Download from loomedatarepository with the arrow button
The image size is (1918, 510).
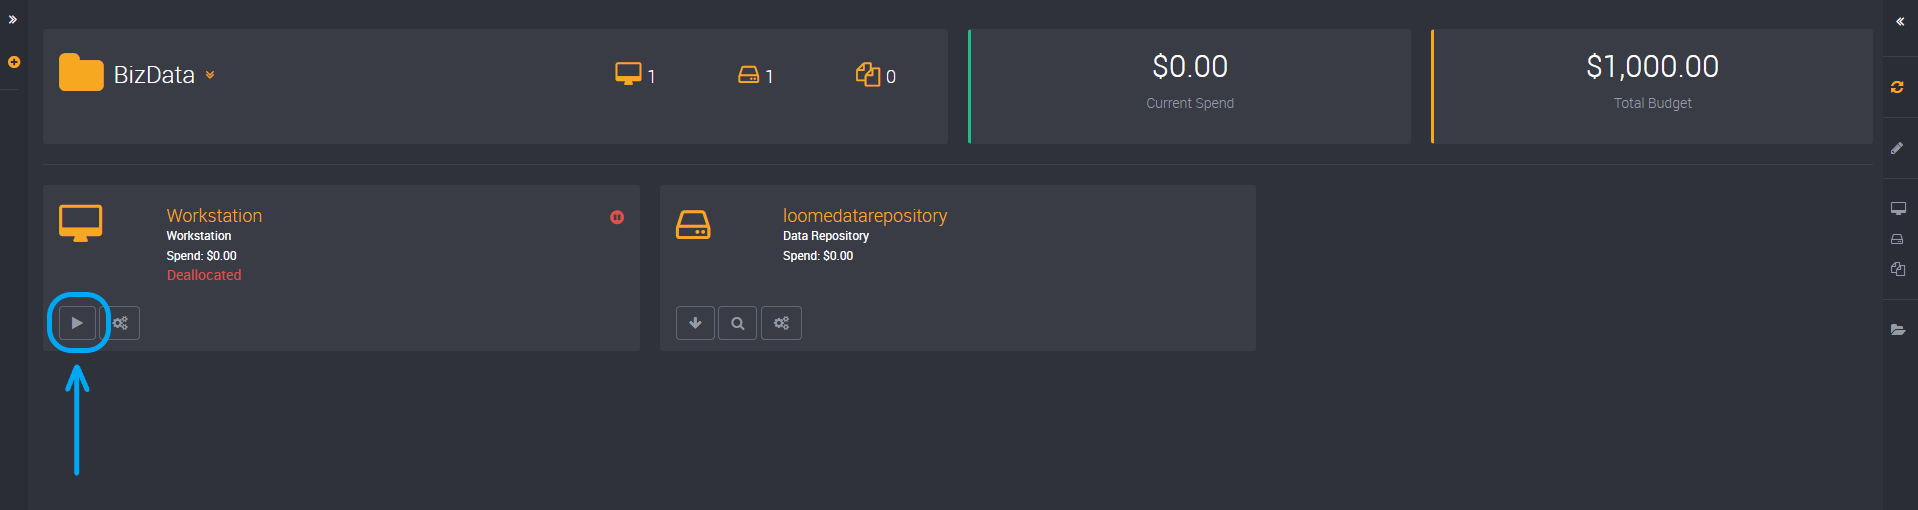point(695,323)
